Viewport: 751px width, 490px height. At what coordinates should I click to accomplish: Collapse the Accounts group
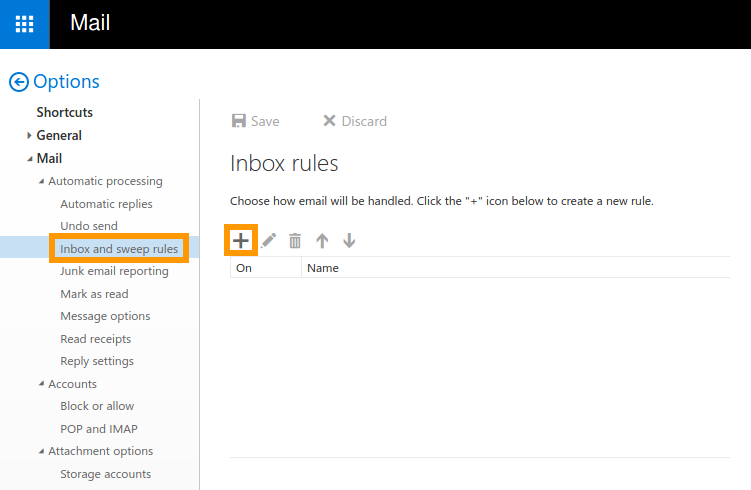pyautogui.click(x=41, y=384)
